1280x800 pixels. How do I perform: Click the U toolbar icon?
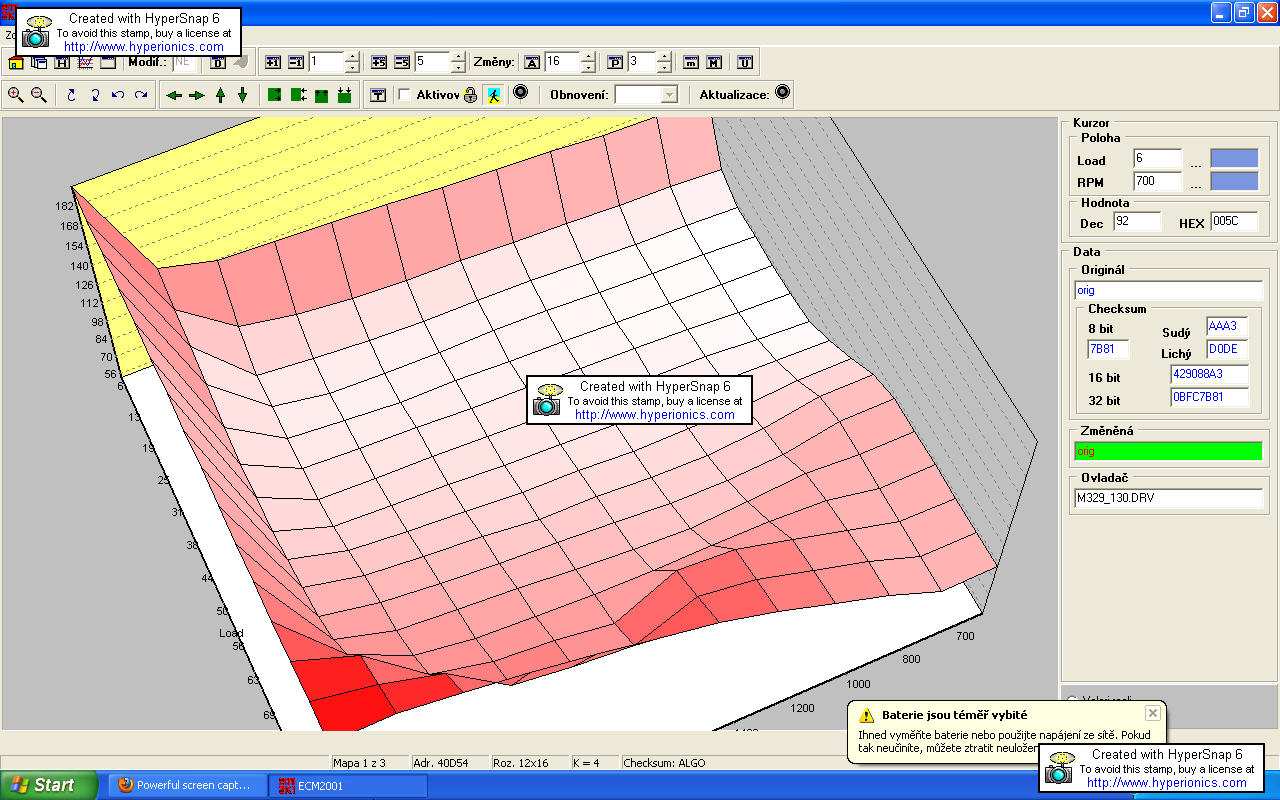(x=745, y=62)
